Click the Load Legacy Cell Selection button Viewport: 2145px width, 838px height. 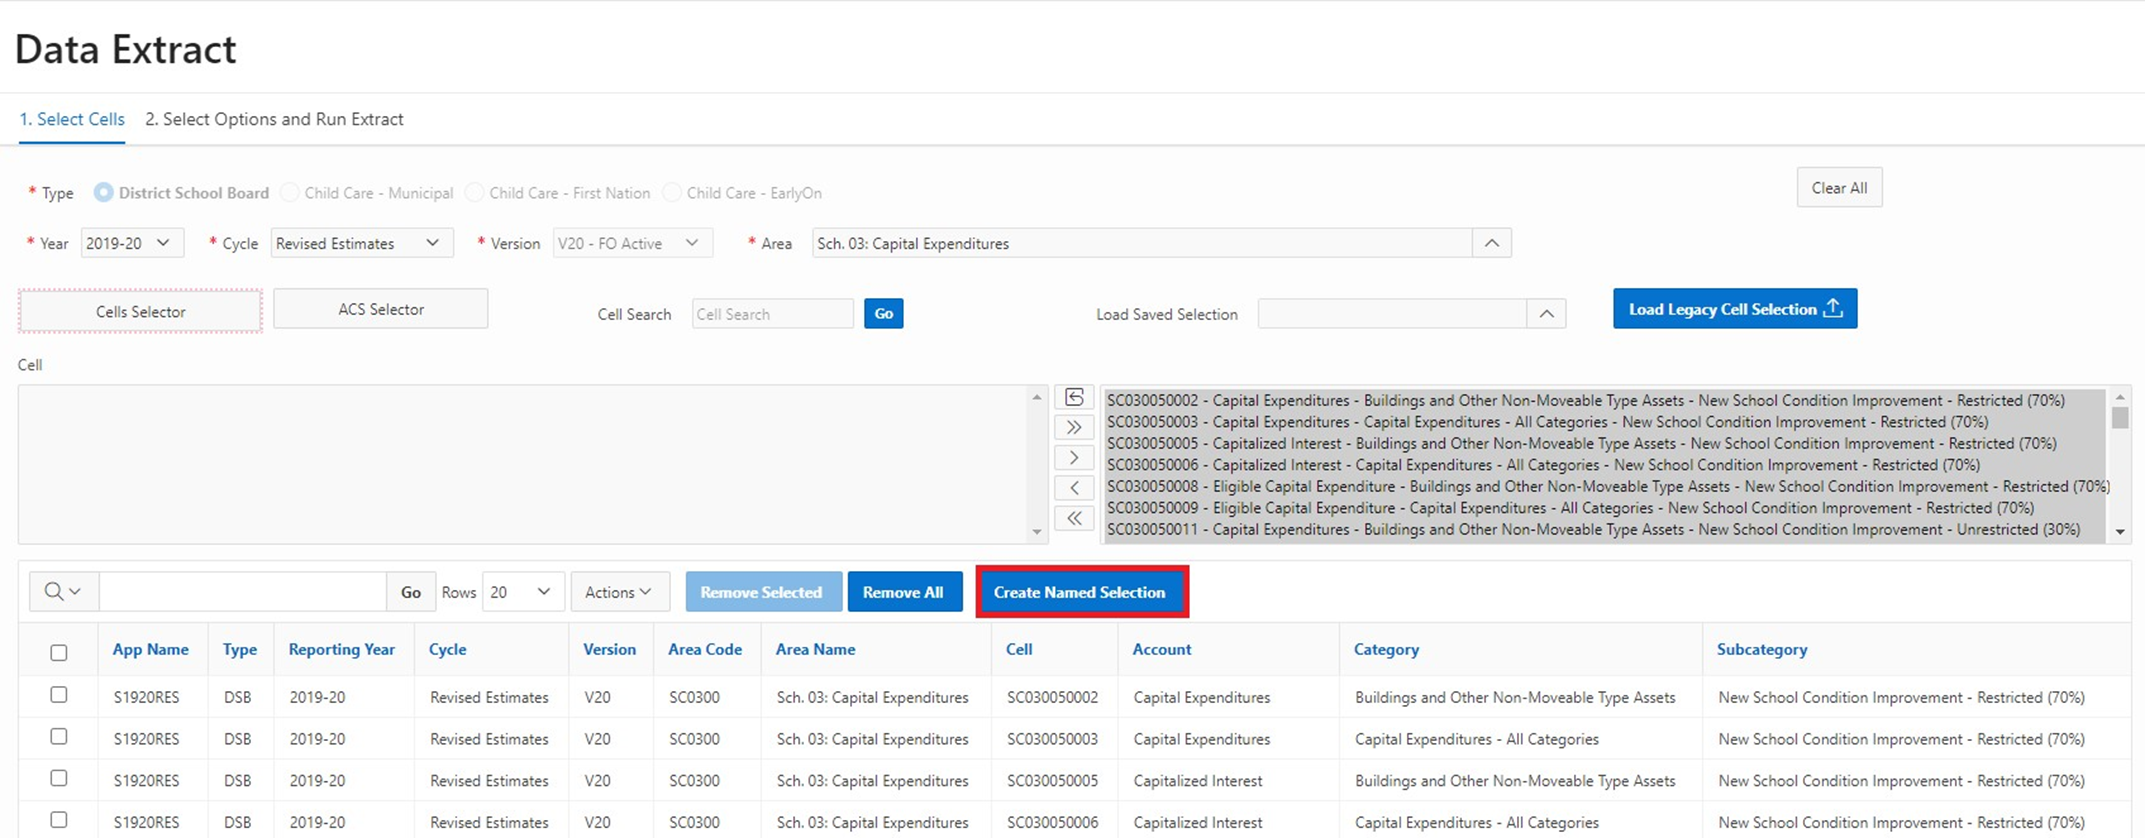click(1734, 309)
